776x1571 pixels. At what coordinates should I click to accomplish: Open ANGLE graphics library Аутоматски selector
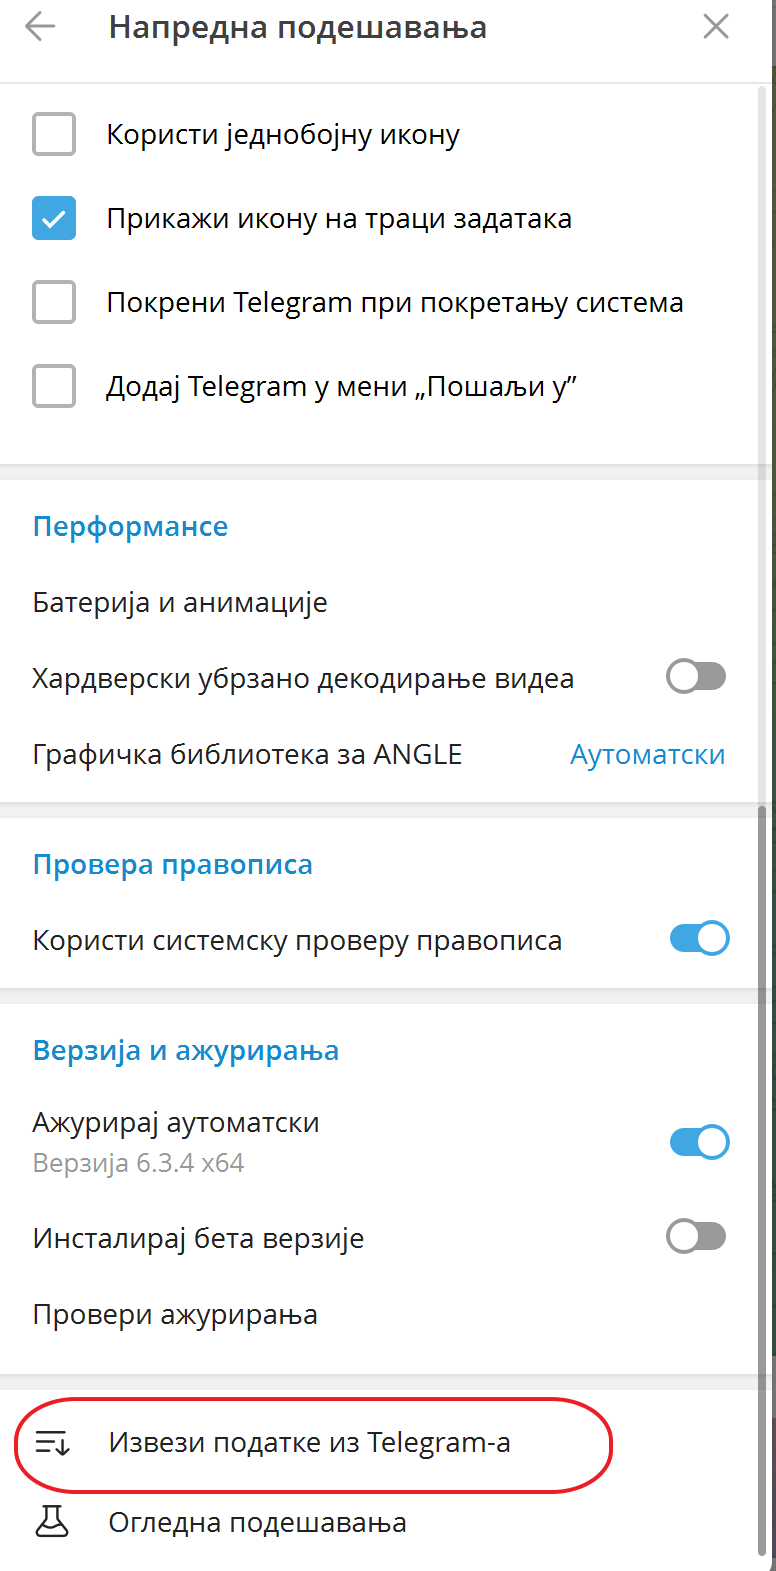pos(647,754)
